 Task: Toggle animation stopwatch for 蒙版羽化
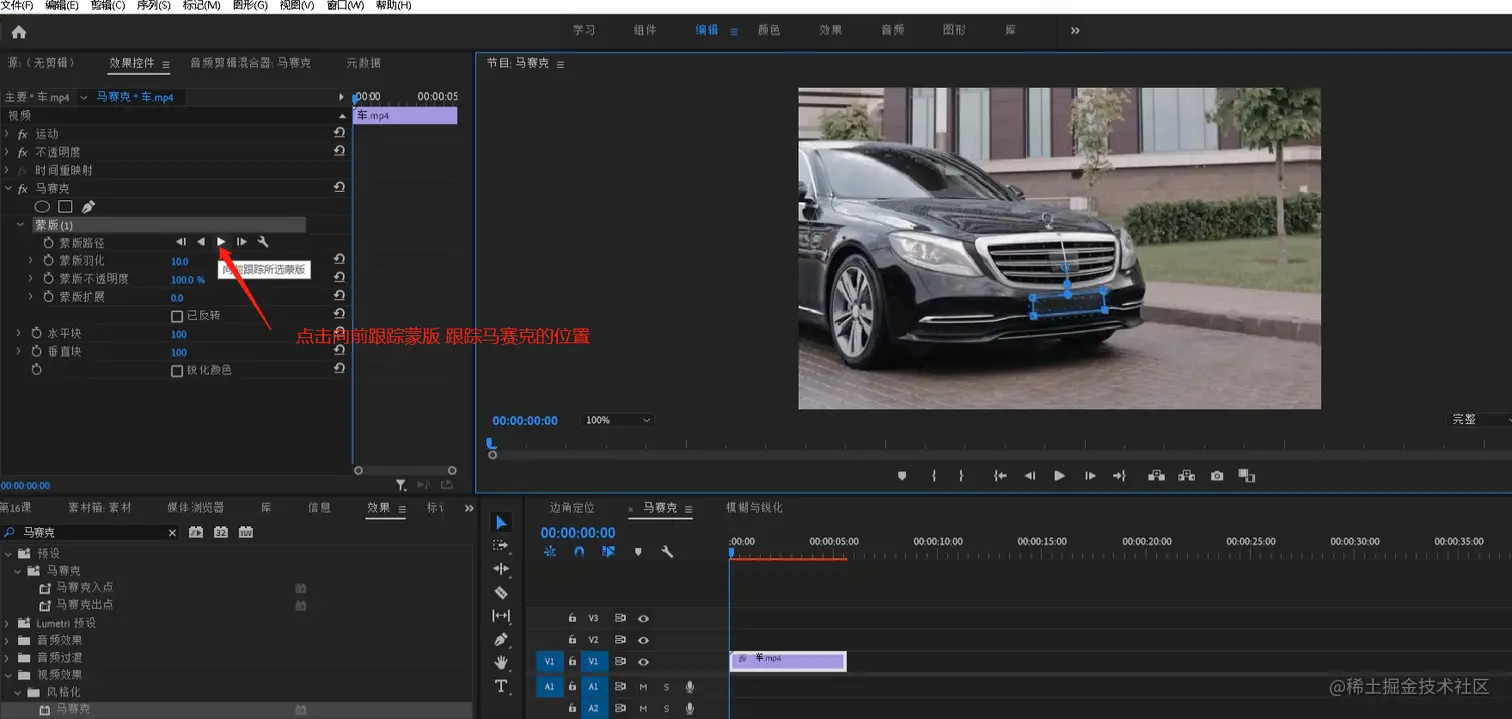(47, 260)
